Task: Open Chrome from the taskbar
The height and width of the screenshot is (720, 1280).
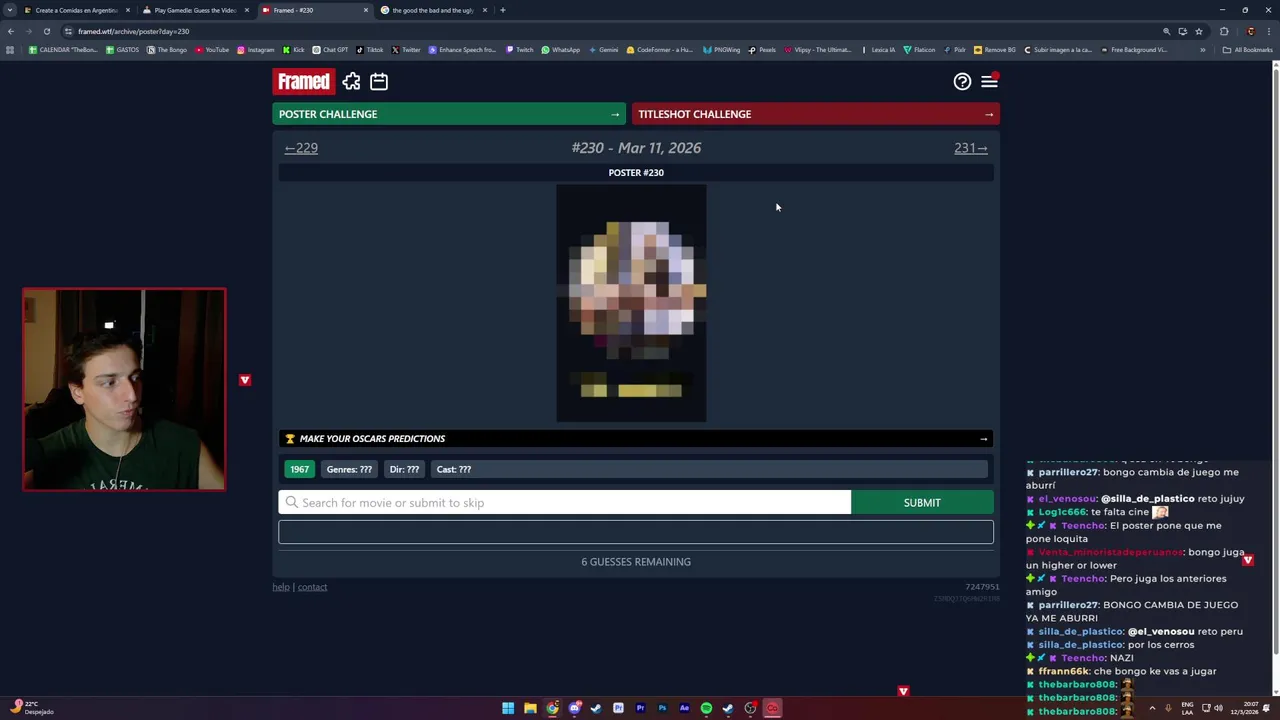Action: 552,708
